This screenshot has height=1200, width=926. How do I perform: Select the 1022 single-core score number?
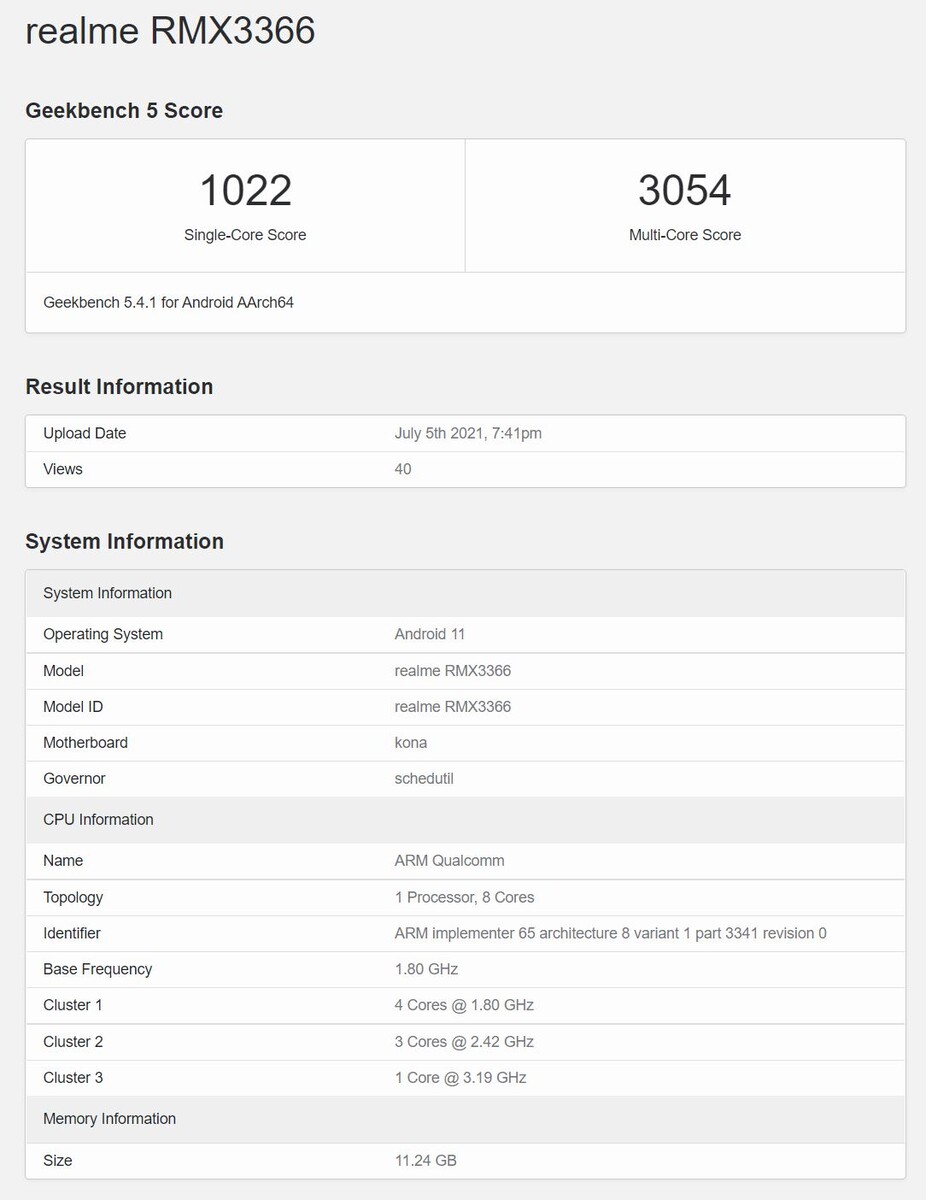tap(245, 190)
